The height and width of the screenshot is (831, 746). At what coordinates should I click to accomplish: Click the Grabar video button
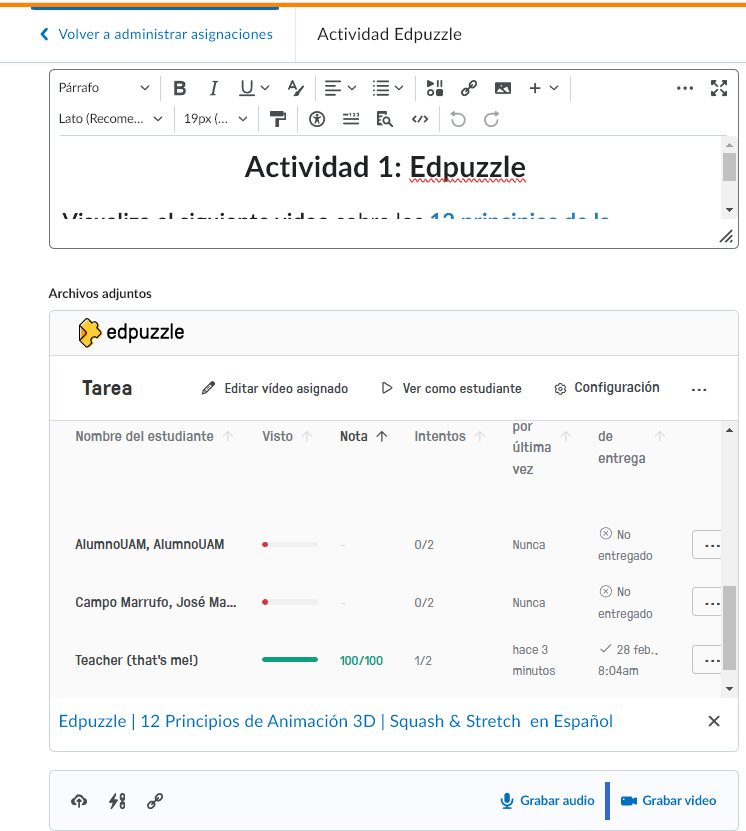coord(668,800)
